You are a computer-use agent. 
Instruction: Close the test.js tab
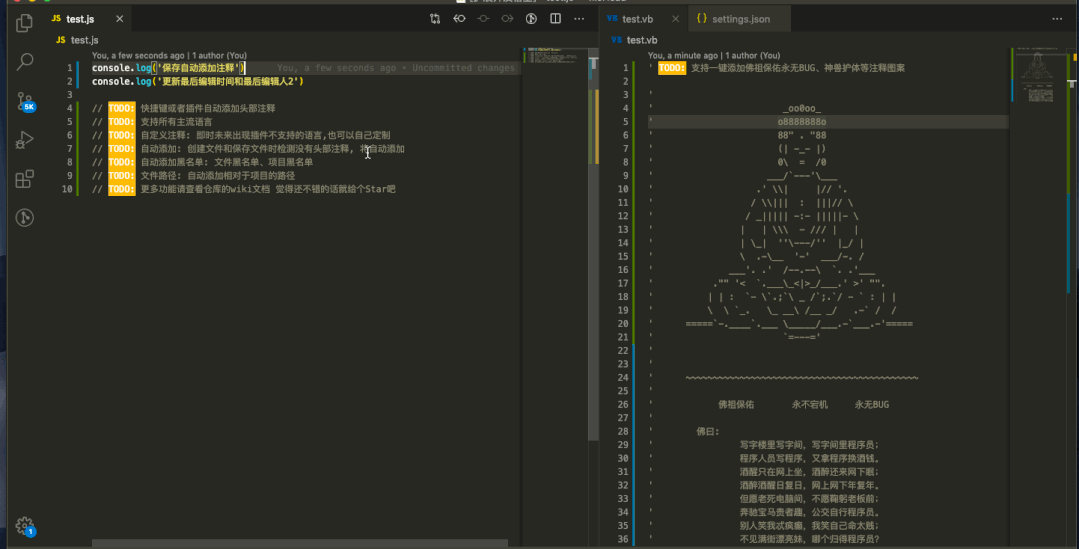[120, 19]
